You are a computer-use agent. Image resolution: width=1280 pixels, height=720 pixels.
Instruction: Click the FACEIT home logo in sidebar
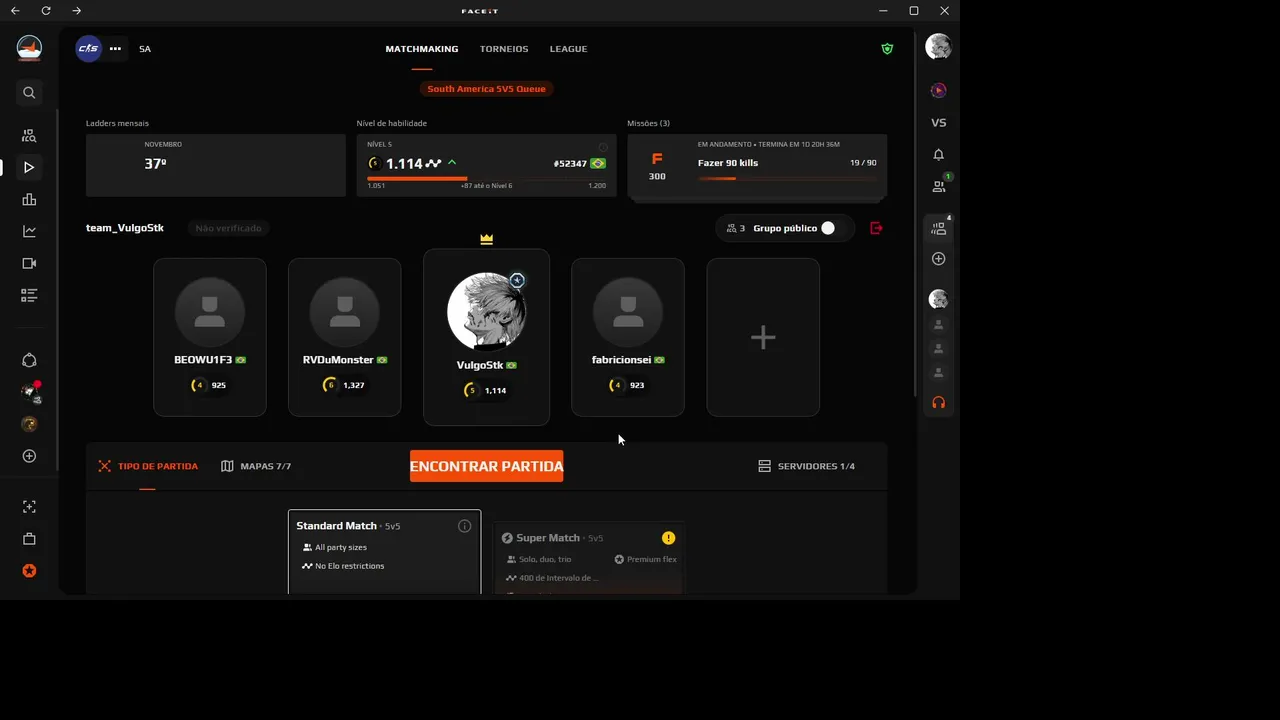[x=29, y=48]
